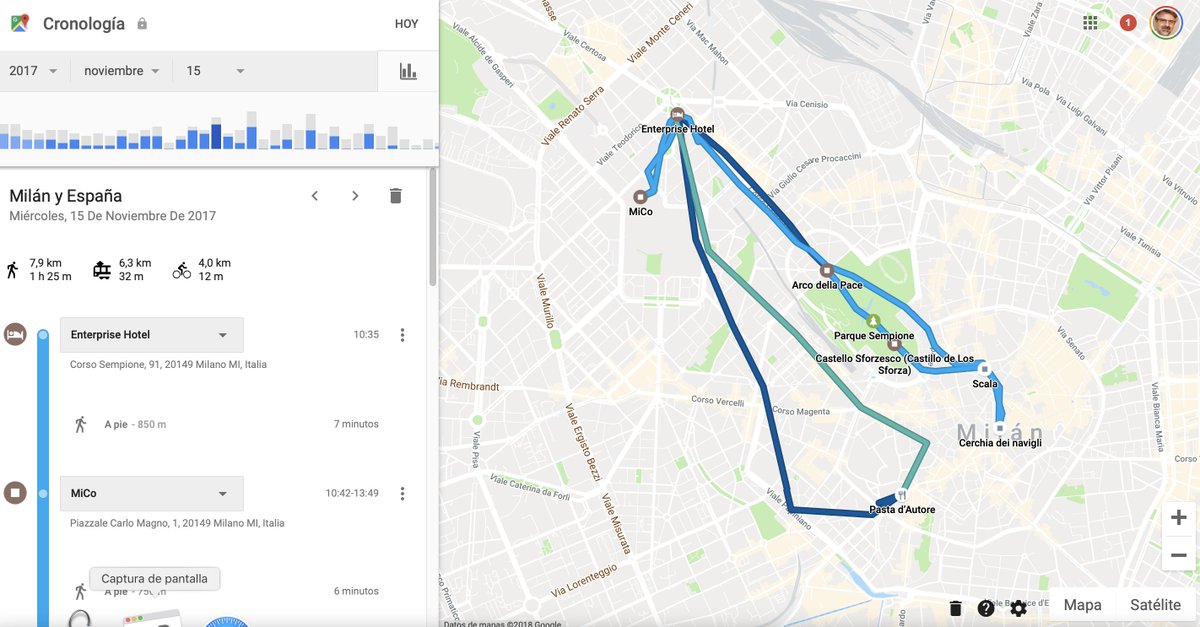
Task: Click hotel bed icon on timeline
Action: pyautogui.click(x=14, y=334)
